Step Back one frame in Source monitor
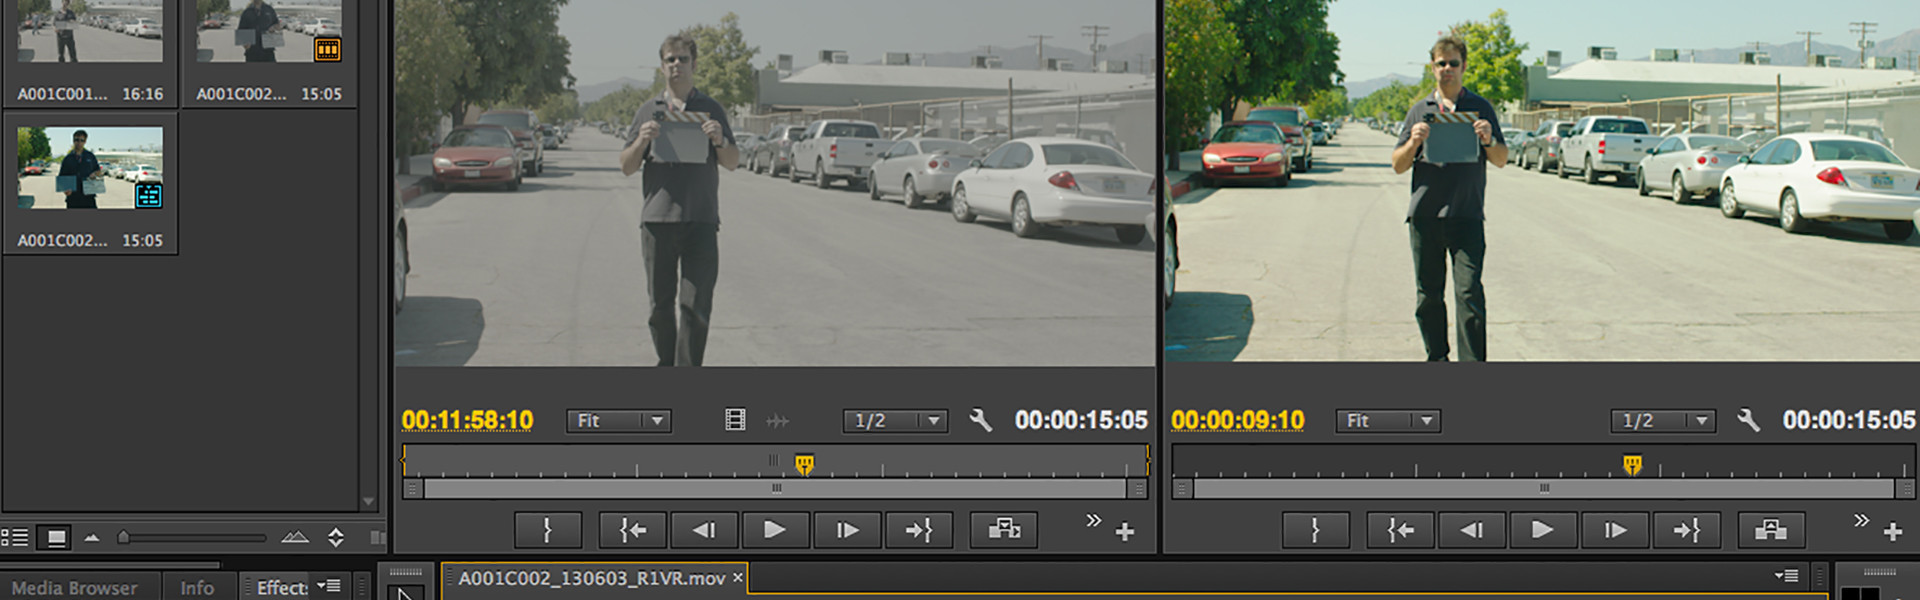 point(704,530)
